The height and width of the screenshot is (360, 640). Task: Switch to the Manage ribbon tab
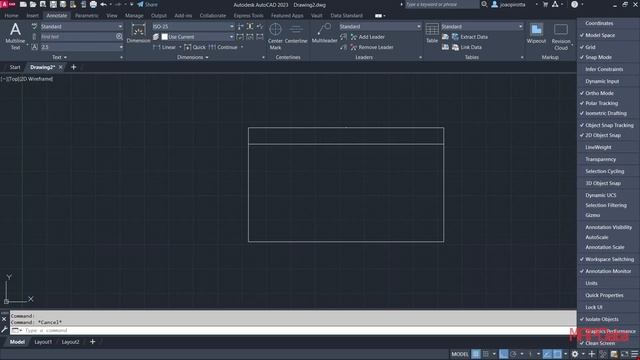pyautogui.click(x=134, y=16)
